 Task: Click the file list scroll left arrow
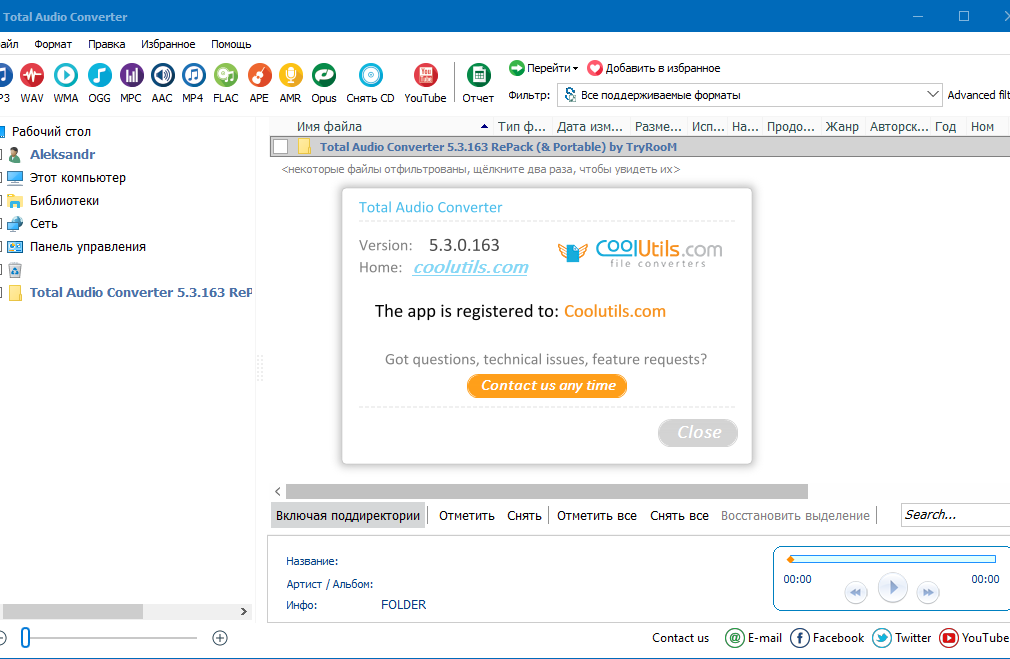point(278,492)
